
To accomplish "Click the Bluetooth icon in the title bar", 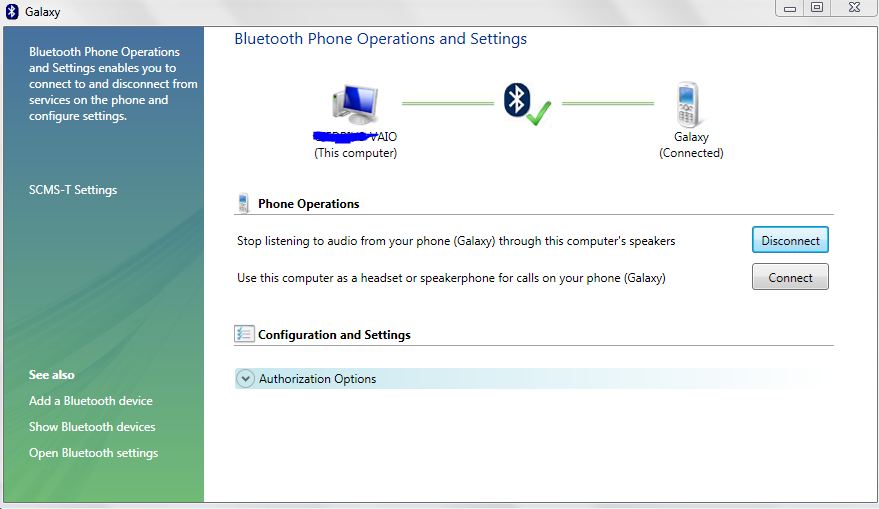I will pyautogui.click(x=11, y=12).
